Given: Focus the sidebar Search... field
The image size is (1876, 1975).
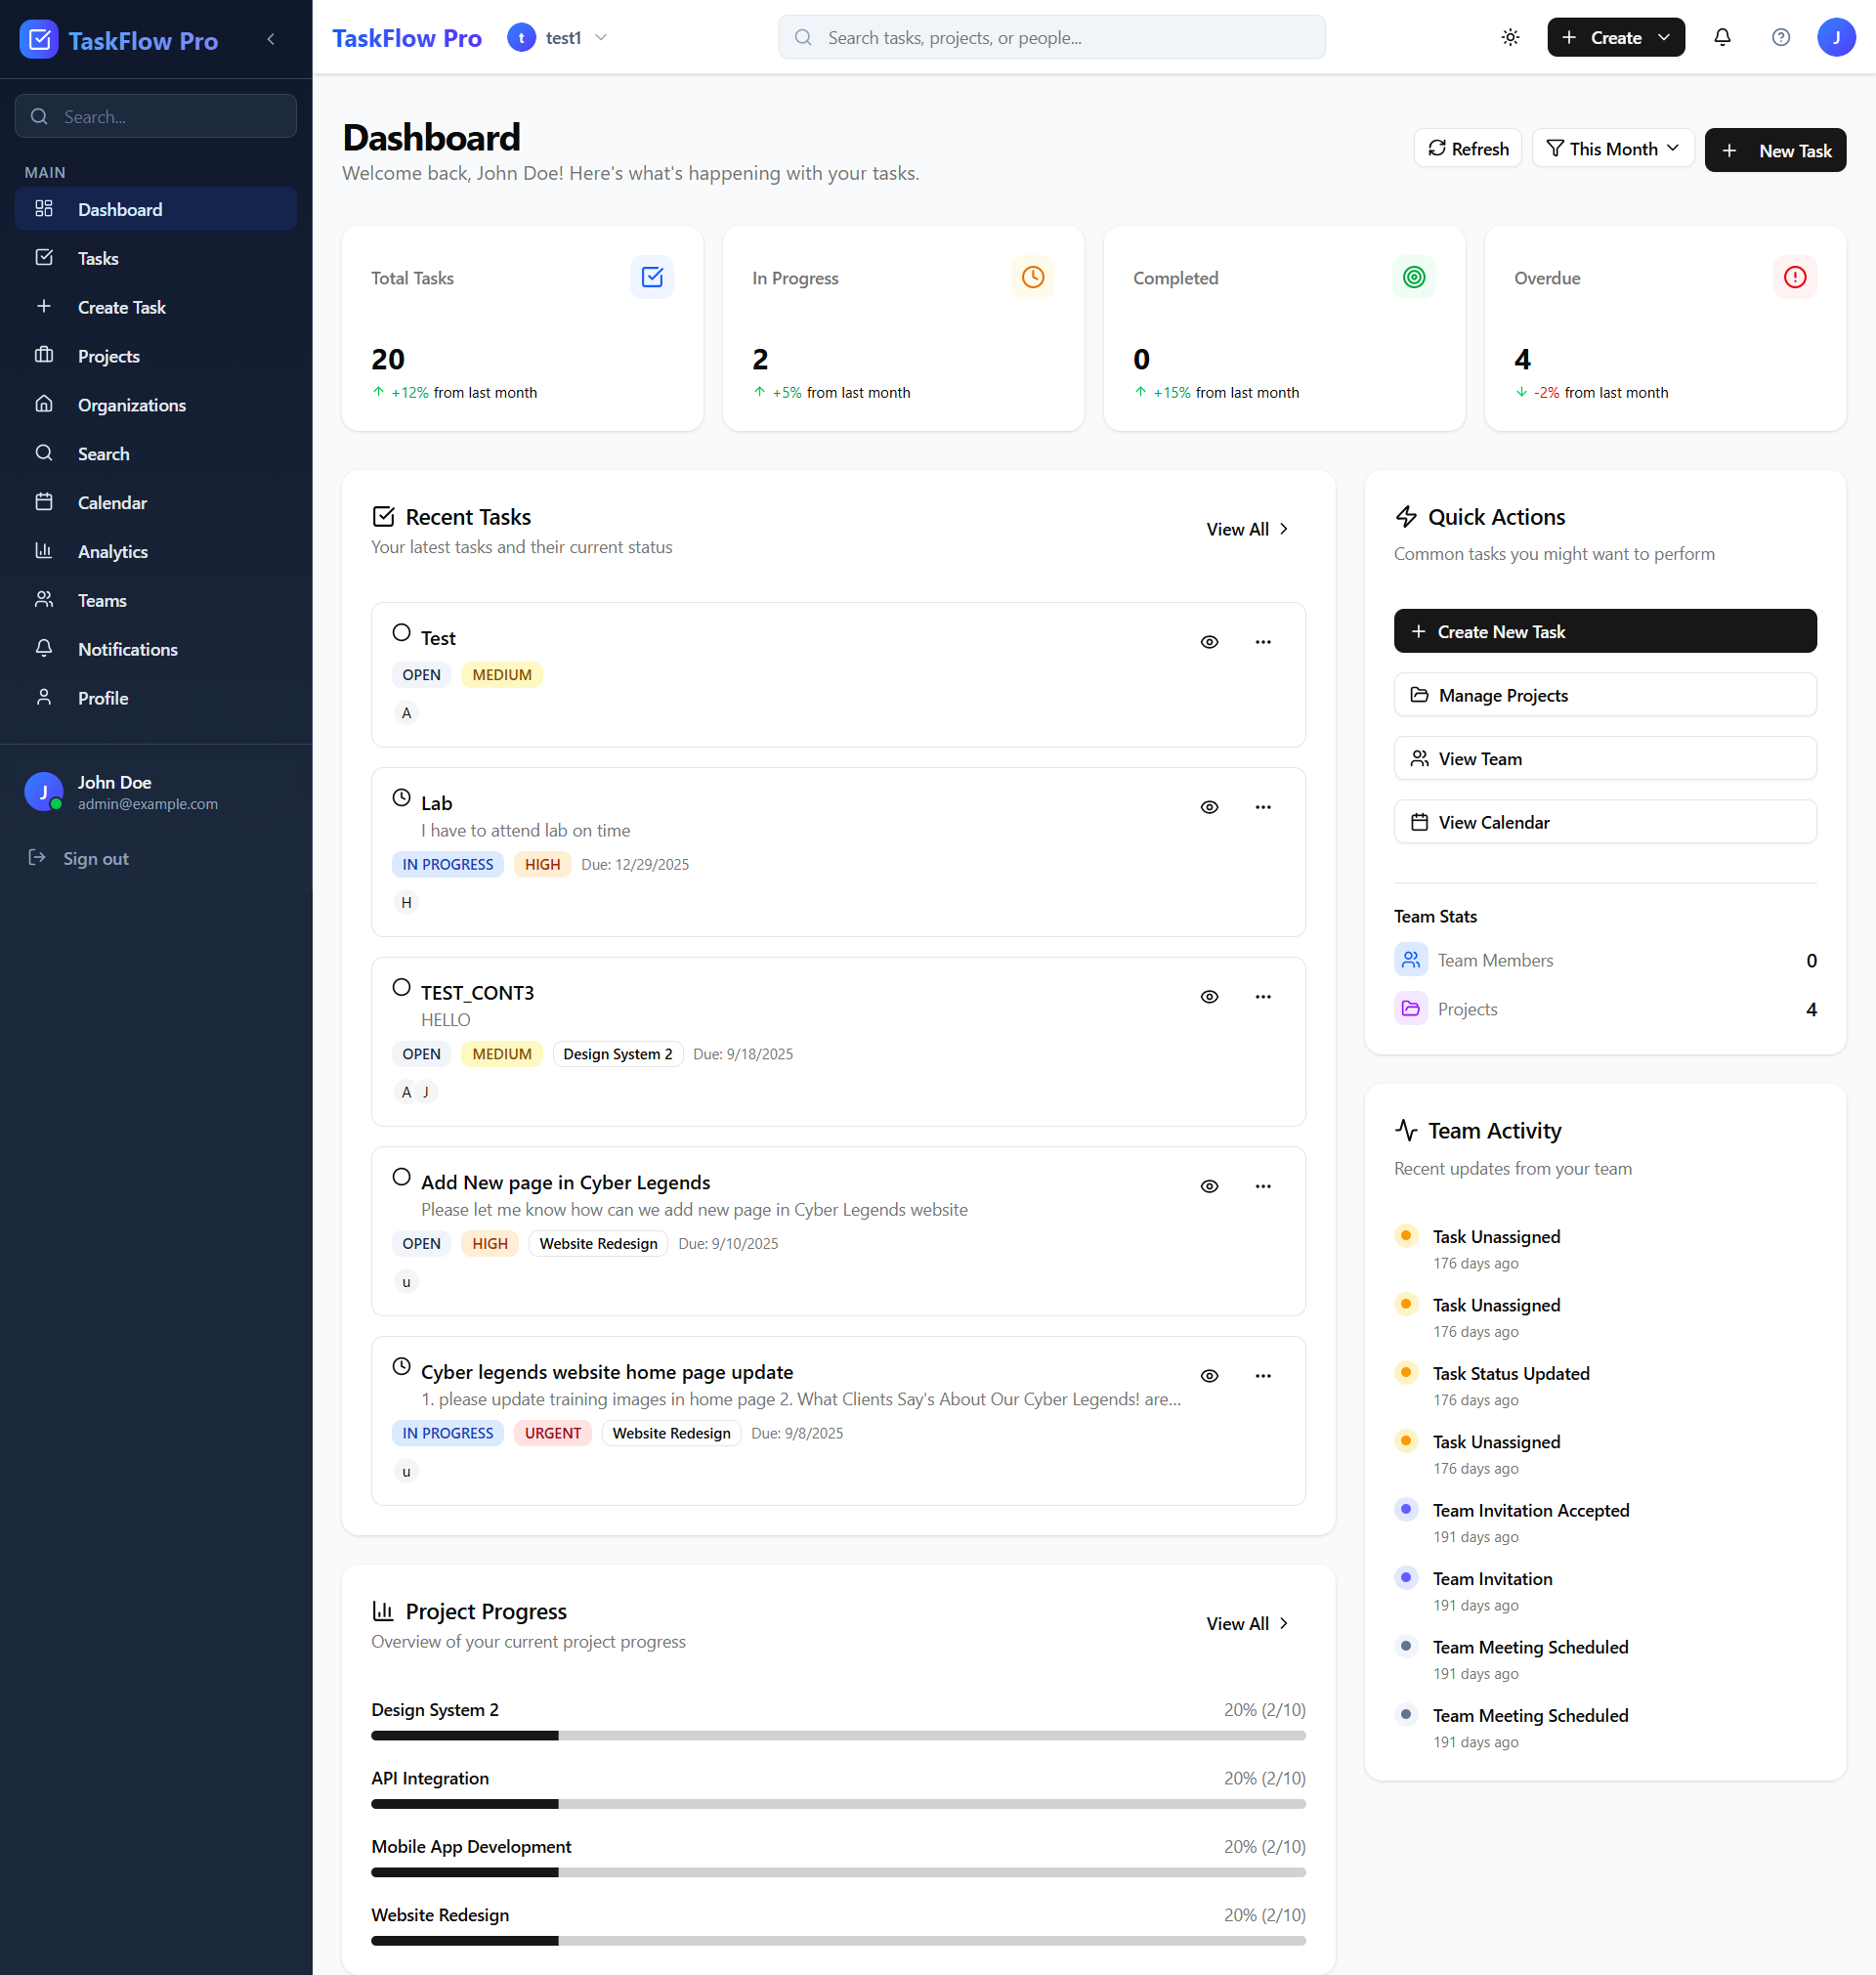Looking at the screenshot, I should point(156,117).
